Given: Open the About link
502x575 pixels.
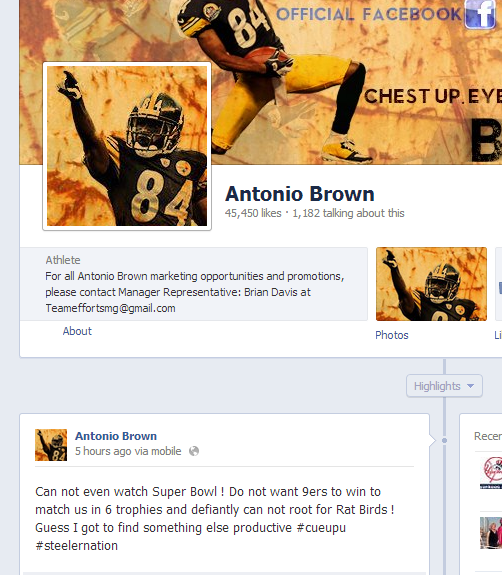Looking at the screenshot, I should (77, 331).
